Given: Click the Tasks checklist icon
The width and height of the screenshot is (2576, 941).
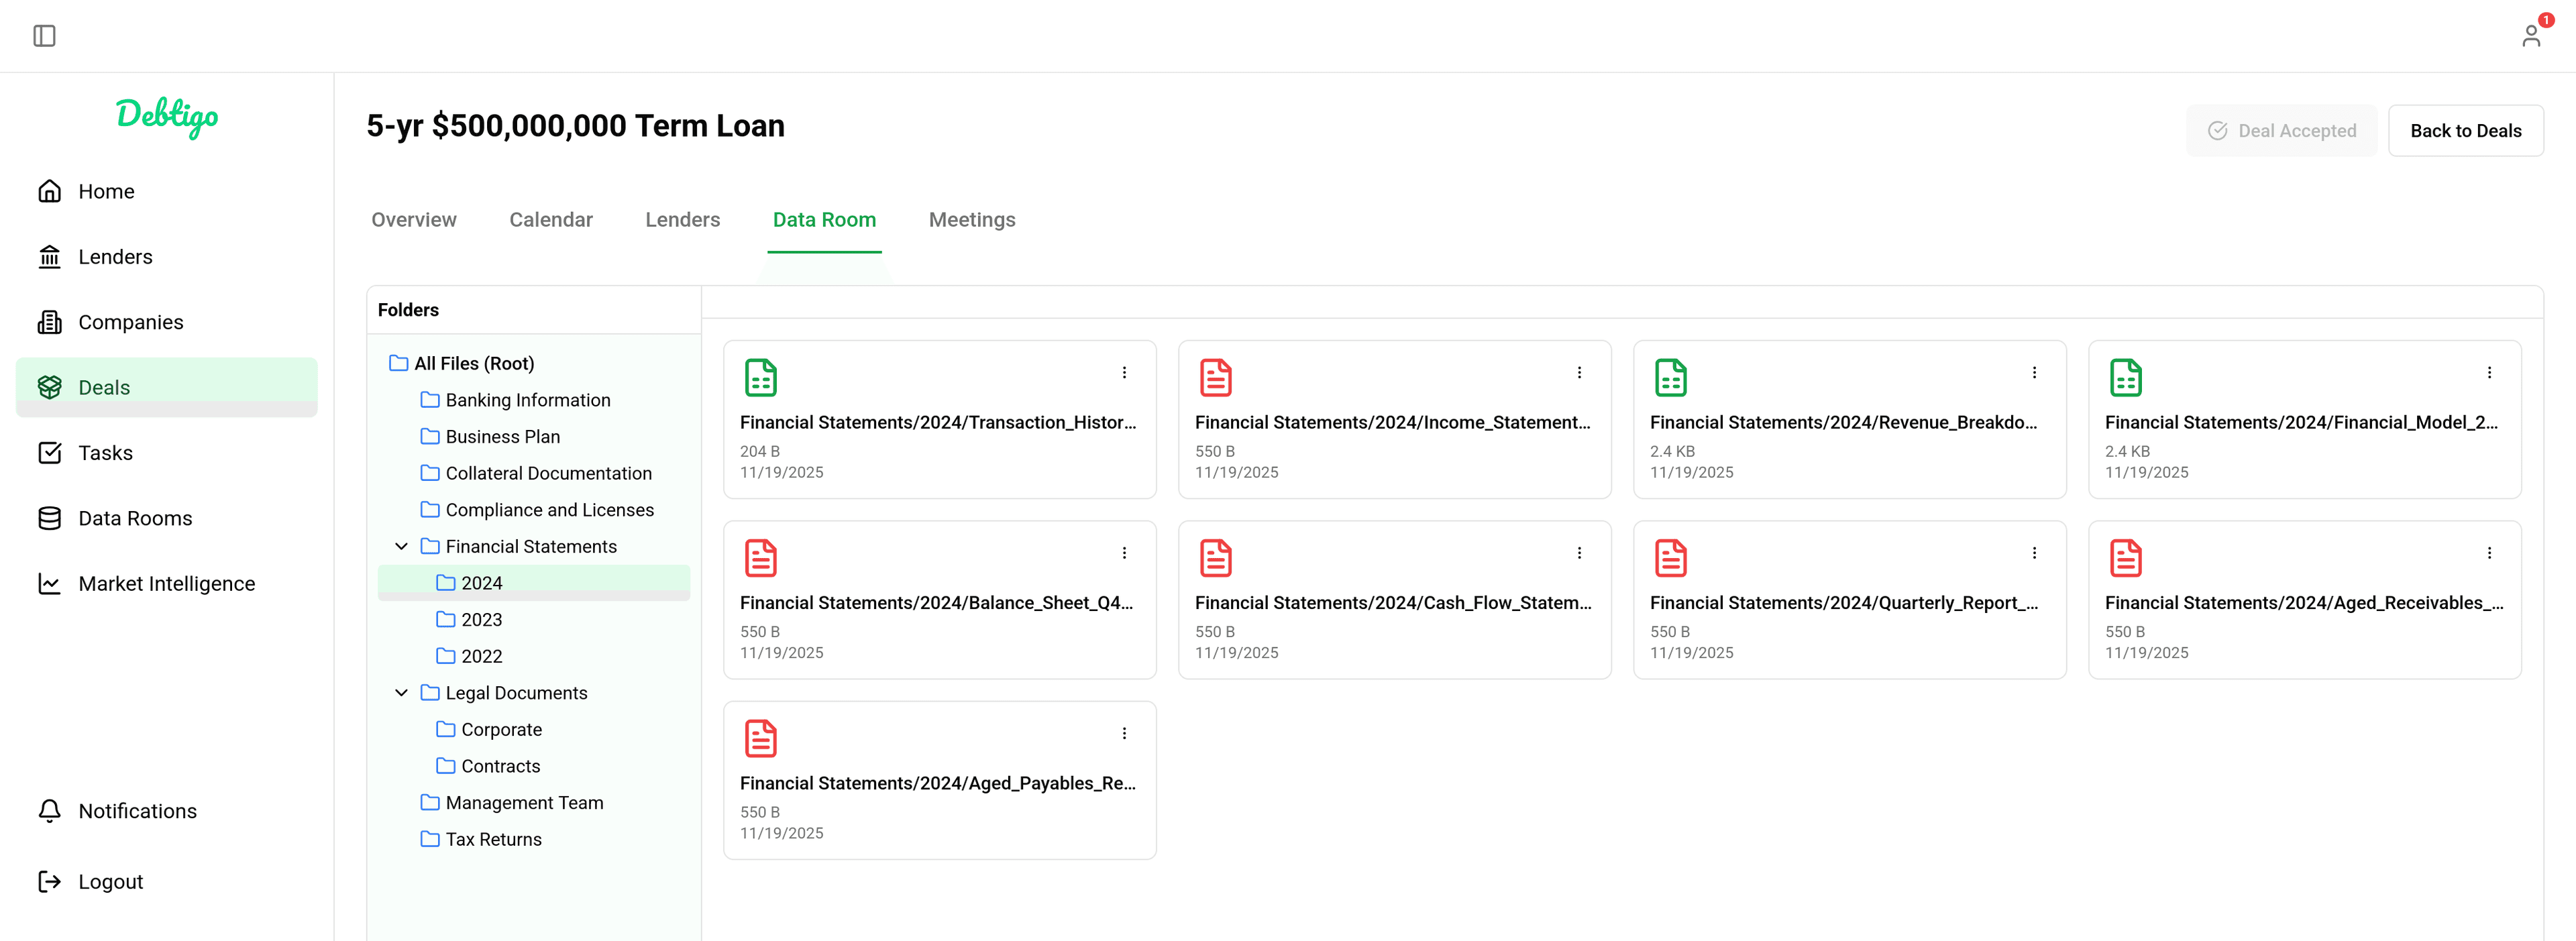Looking at the screenshot, I should 50,452.
